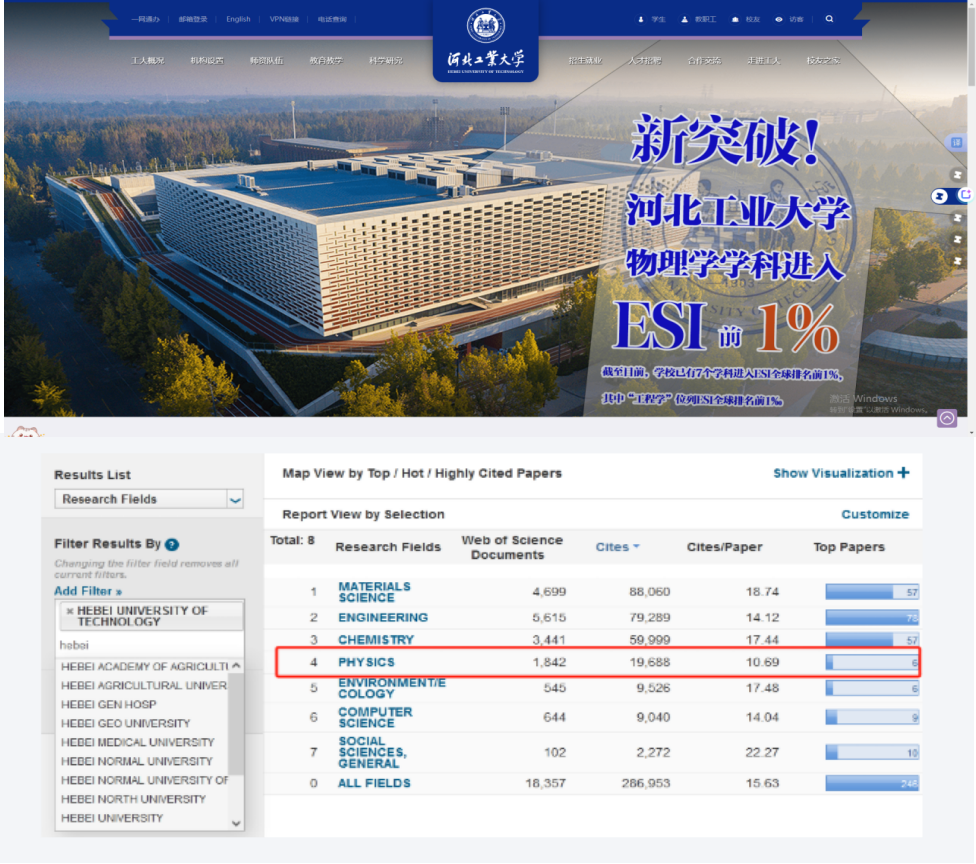Click the purple back-to-top arrow icon
This screenshot has width=976, height=864.
946,418
